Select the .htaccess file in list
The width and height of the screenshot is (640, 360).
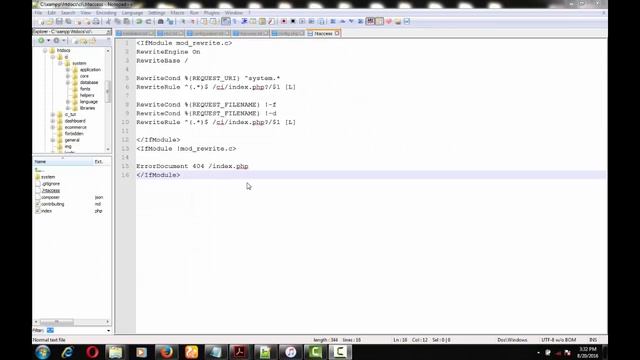click(x=51, y=190)
